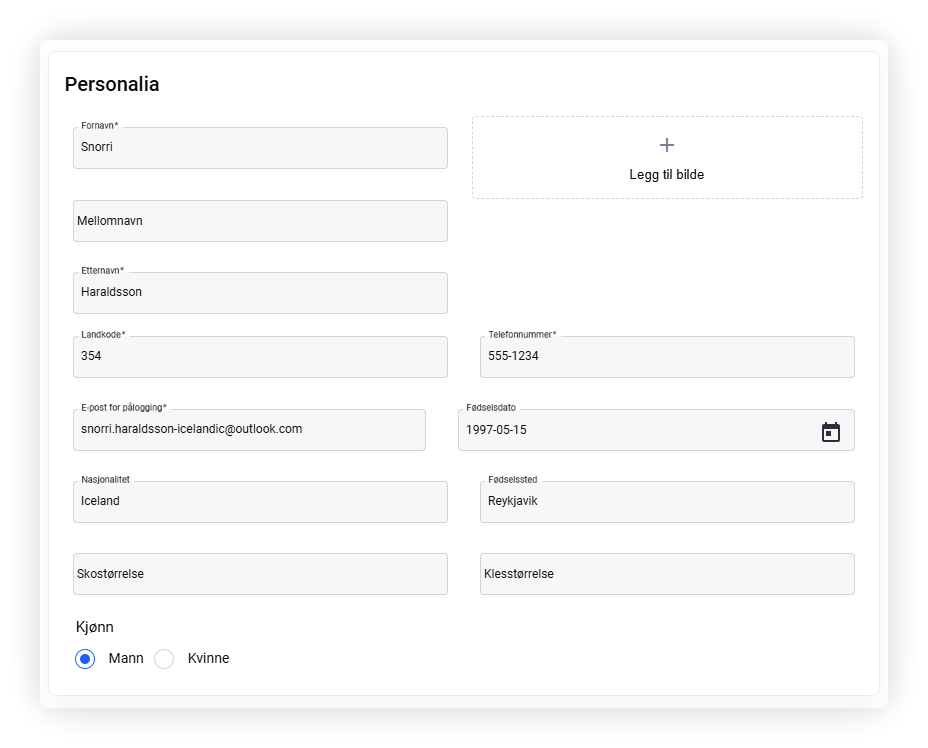This screenshot has width=928, height=748.
Task: Click the Mann label text
Action: [126, 658]
